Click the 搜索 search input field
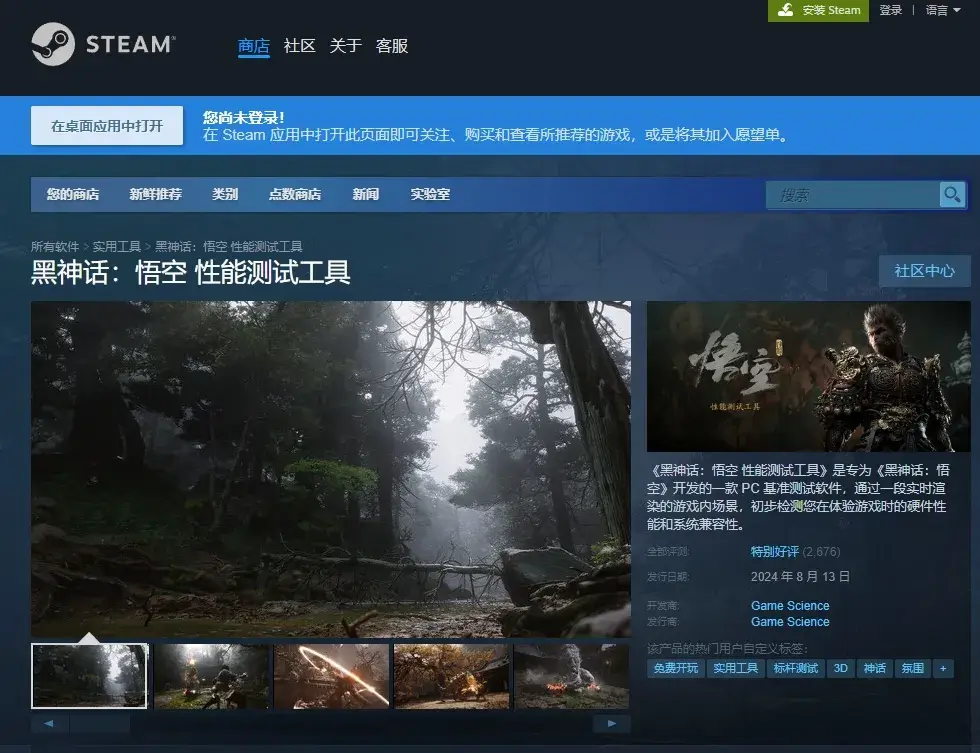The image size is (980, 753). (853, 195)
